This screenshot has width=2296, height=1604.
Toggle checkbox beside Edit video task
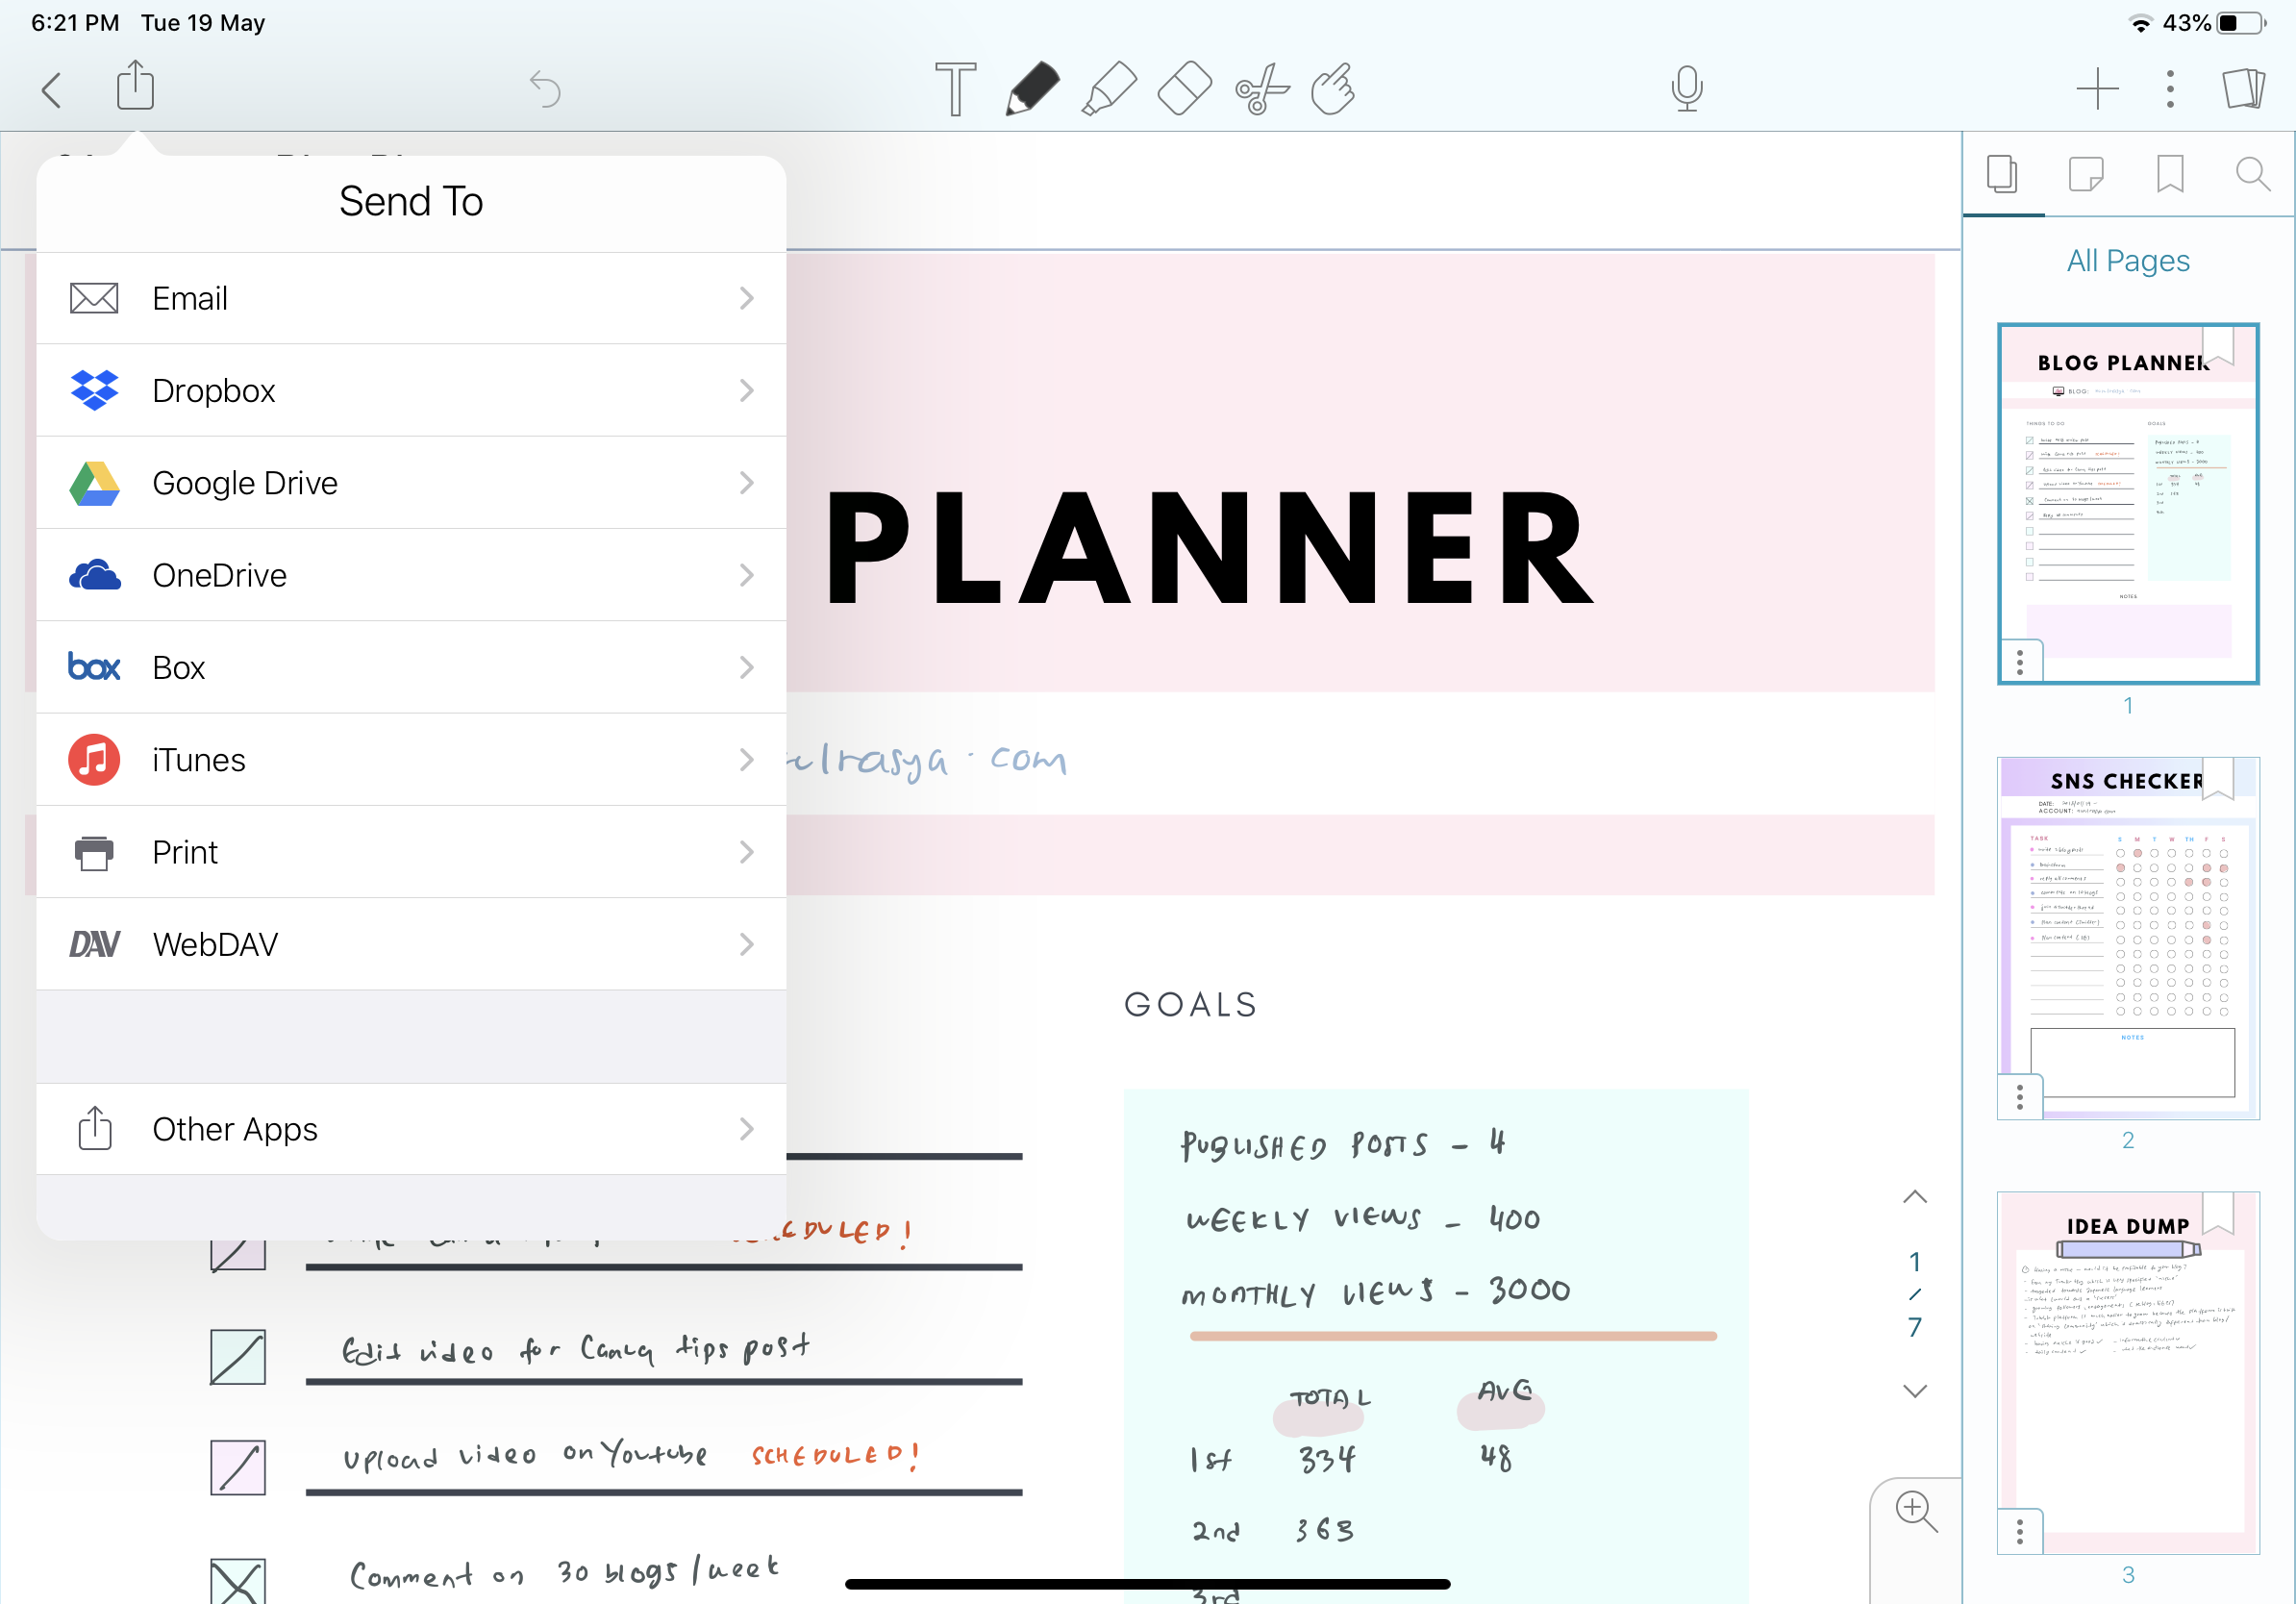point(238,1357)
